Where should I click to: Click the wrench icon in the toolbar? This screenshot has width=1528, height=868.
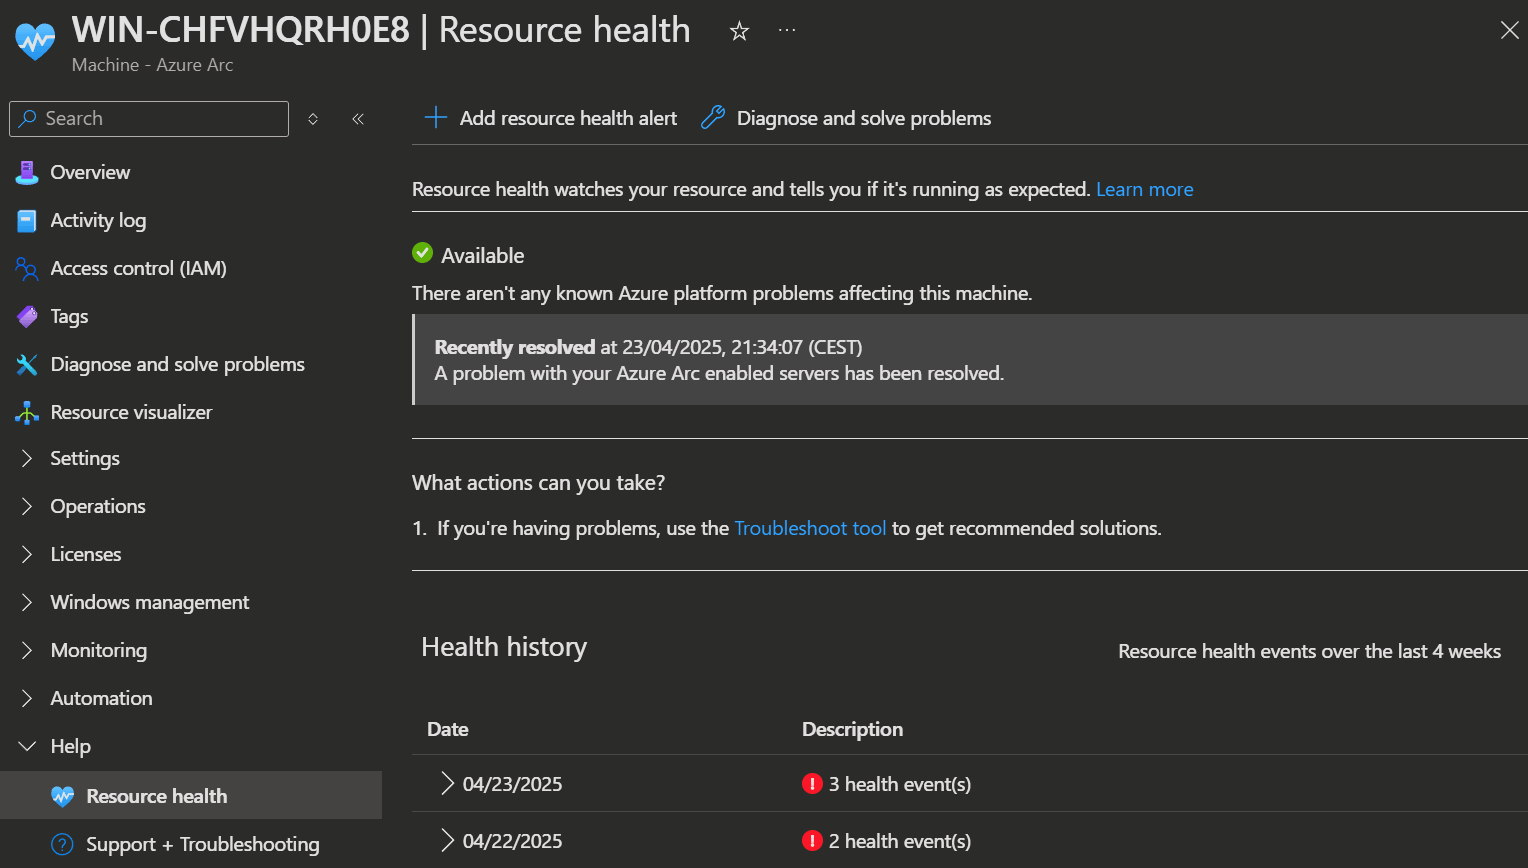click(713, 118)
